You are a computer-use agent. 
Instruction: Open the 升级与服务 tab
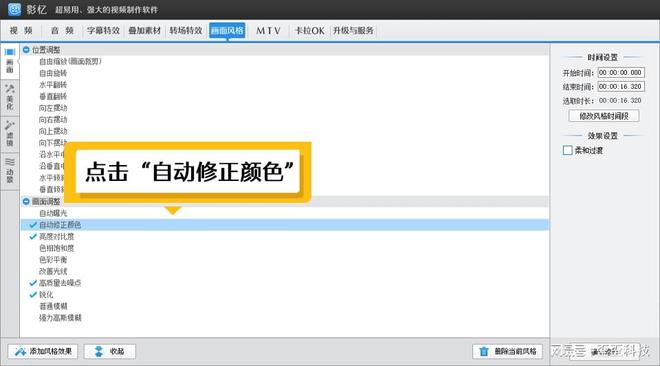[353, 31]
